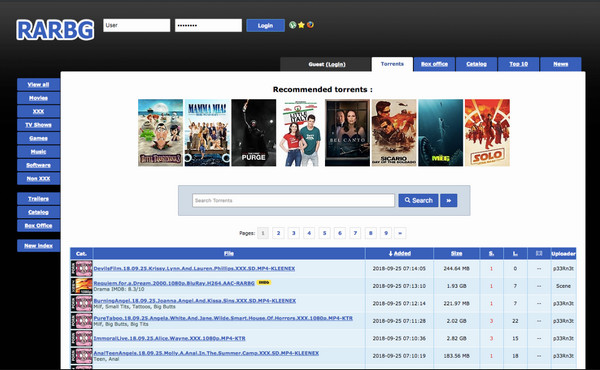Open the Software category
This screenshot has height=370, width=600.
pos(38,165)
